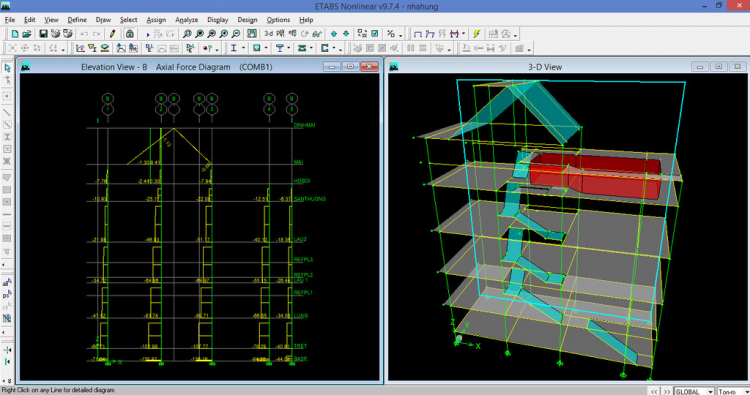The width and height of the screenshot is (750, 395).
Task: Open dropdown beside design toolbar icons
Action: click(x=515, y=35)
